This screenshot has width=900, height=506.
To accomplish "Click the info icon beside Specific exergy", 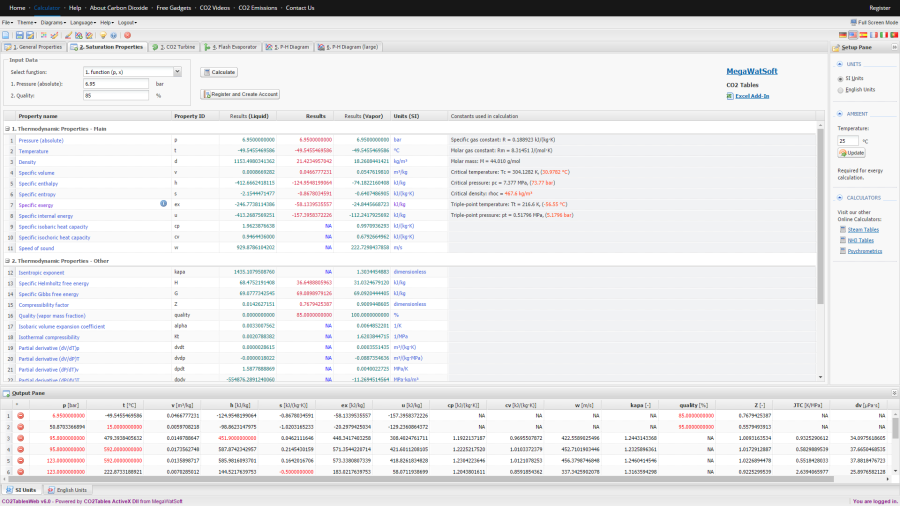I will click(163, 204).
